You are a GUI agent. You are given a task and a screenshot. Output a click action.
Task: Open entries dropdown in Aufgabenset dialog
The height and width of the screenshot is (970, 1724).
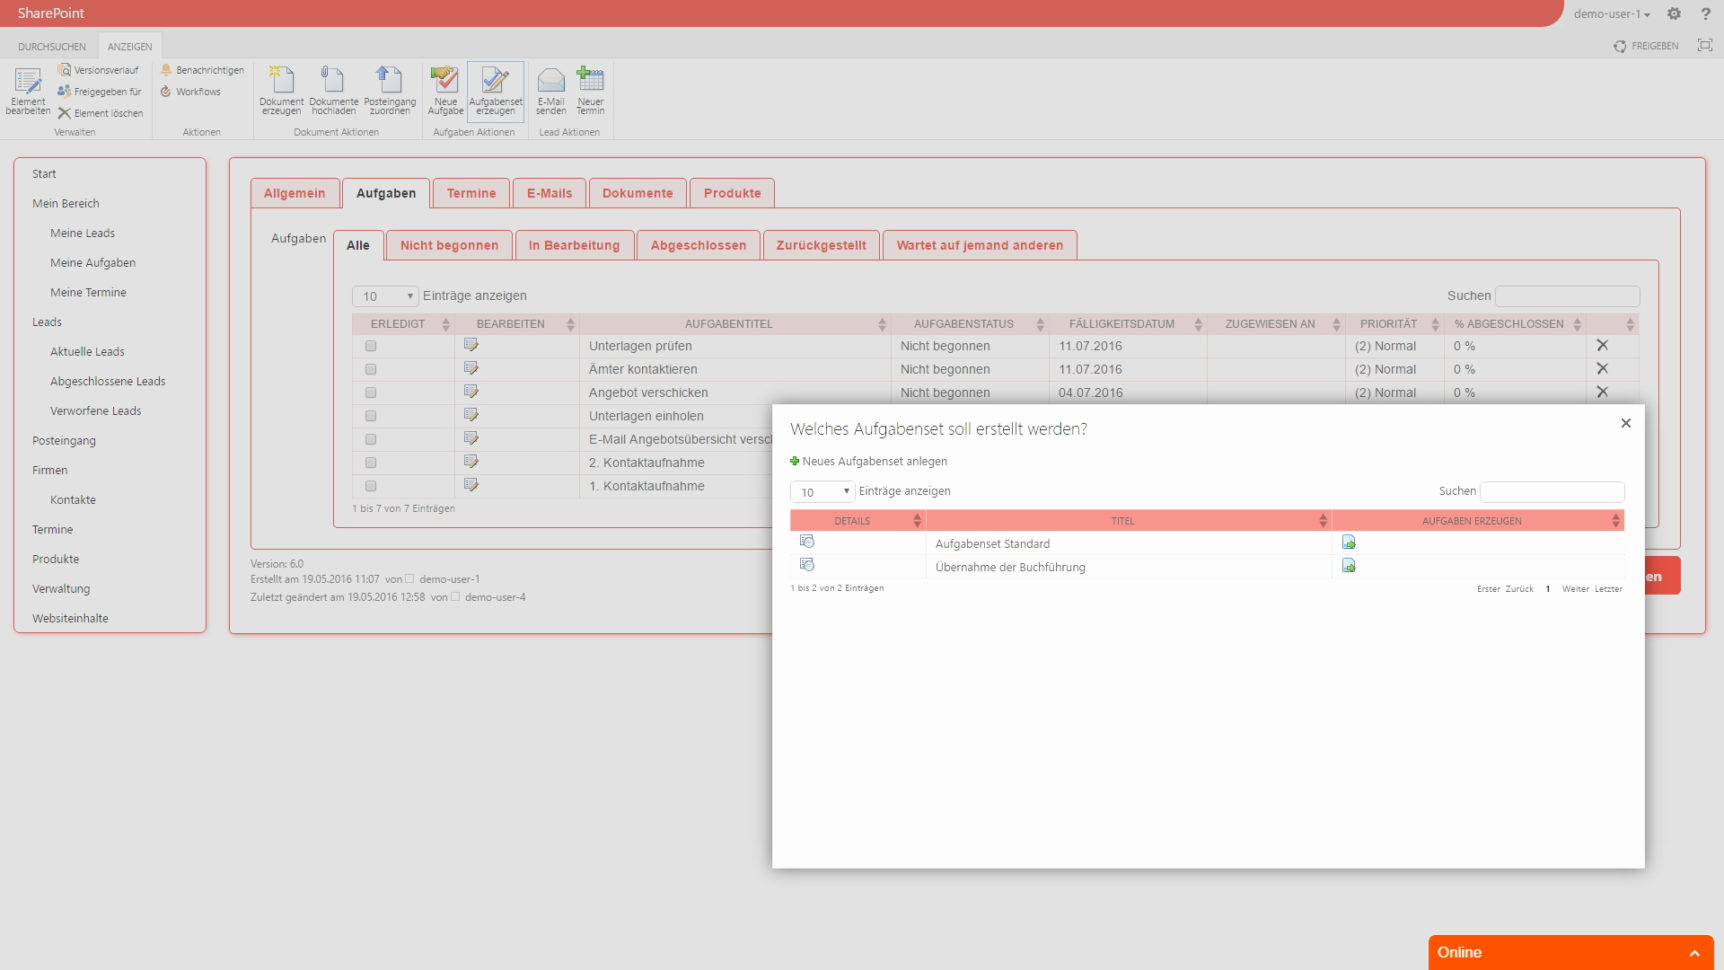tap(822, 492)
